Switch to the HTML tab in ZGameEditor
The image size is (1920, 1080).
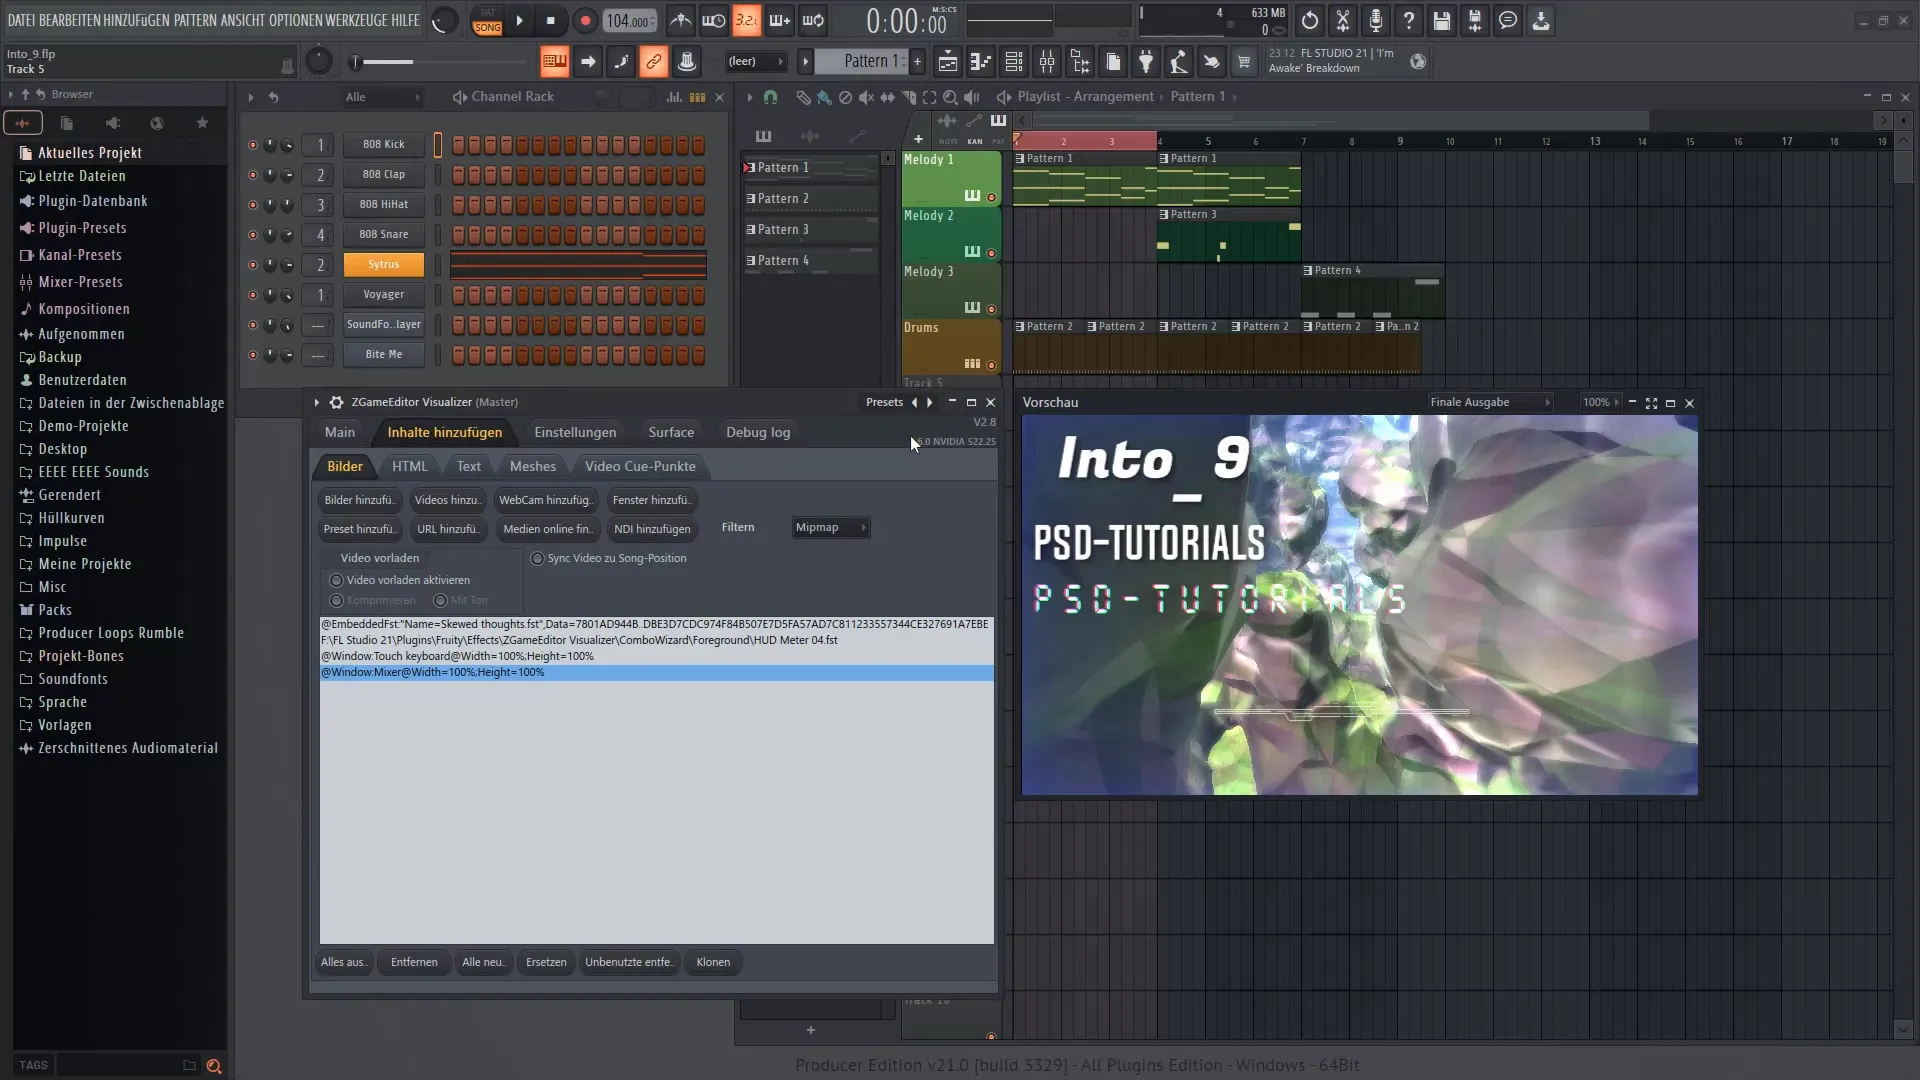[x=409, y=465]
